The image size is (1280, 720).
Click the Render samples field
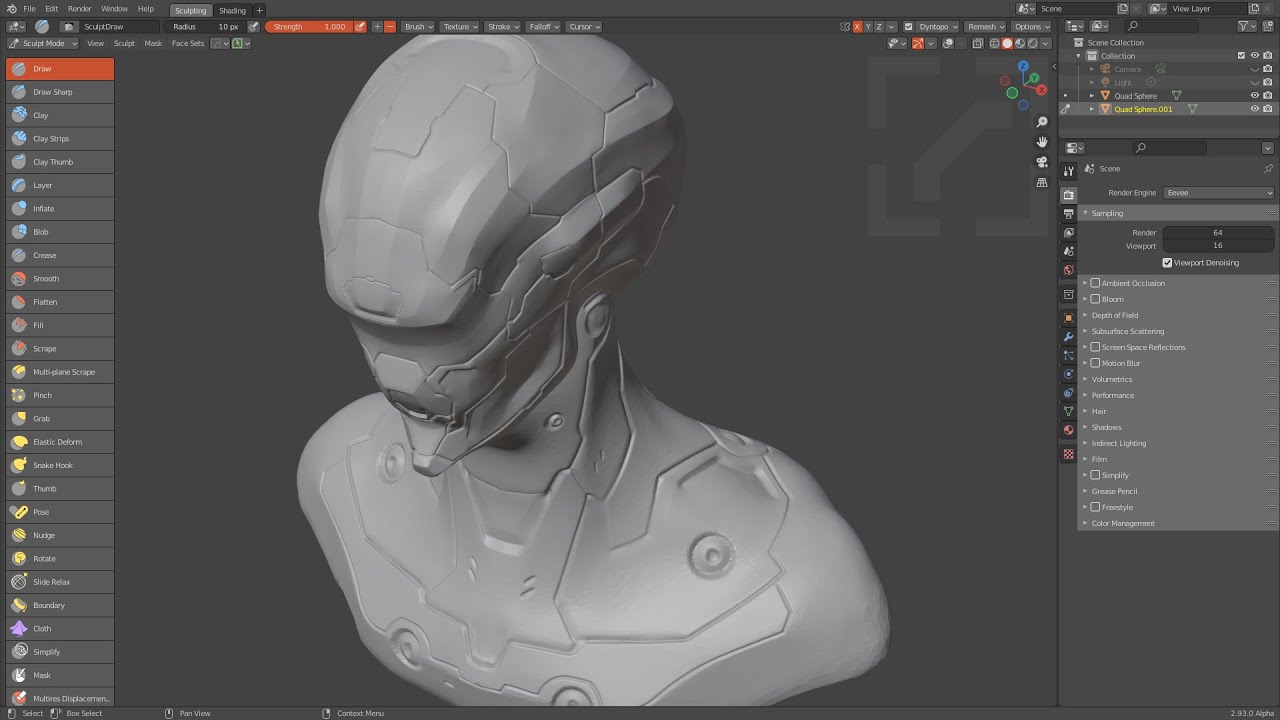click(x=1218, y=233)
